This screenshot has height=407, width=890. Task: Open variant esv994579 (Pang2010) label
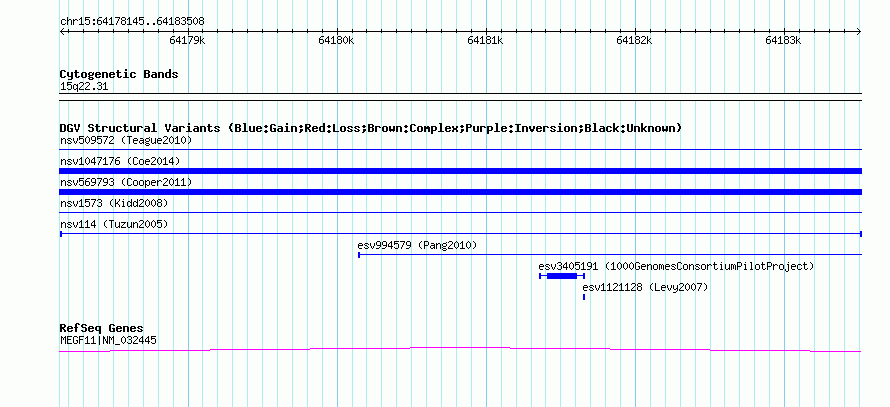pos(417,246)
